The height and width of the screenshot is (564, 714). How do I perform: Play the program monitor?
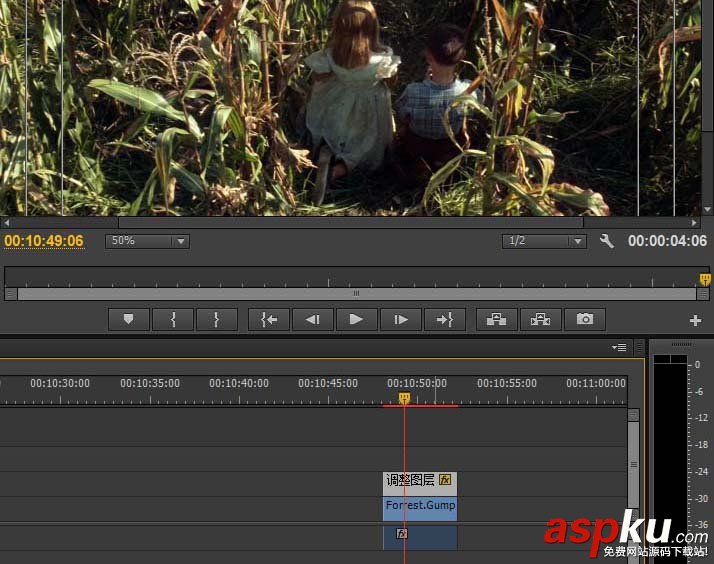click(356, 319)
